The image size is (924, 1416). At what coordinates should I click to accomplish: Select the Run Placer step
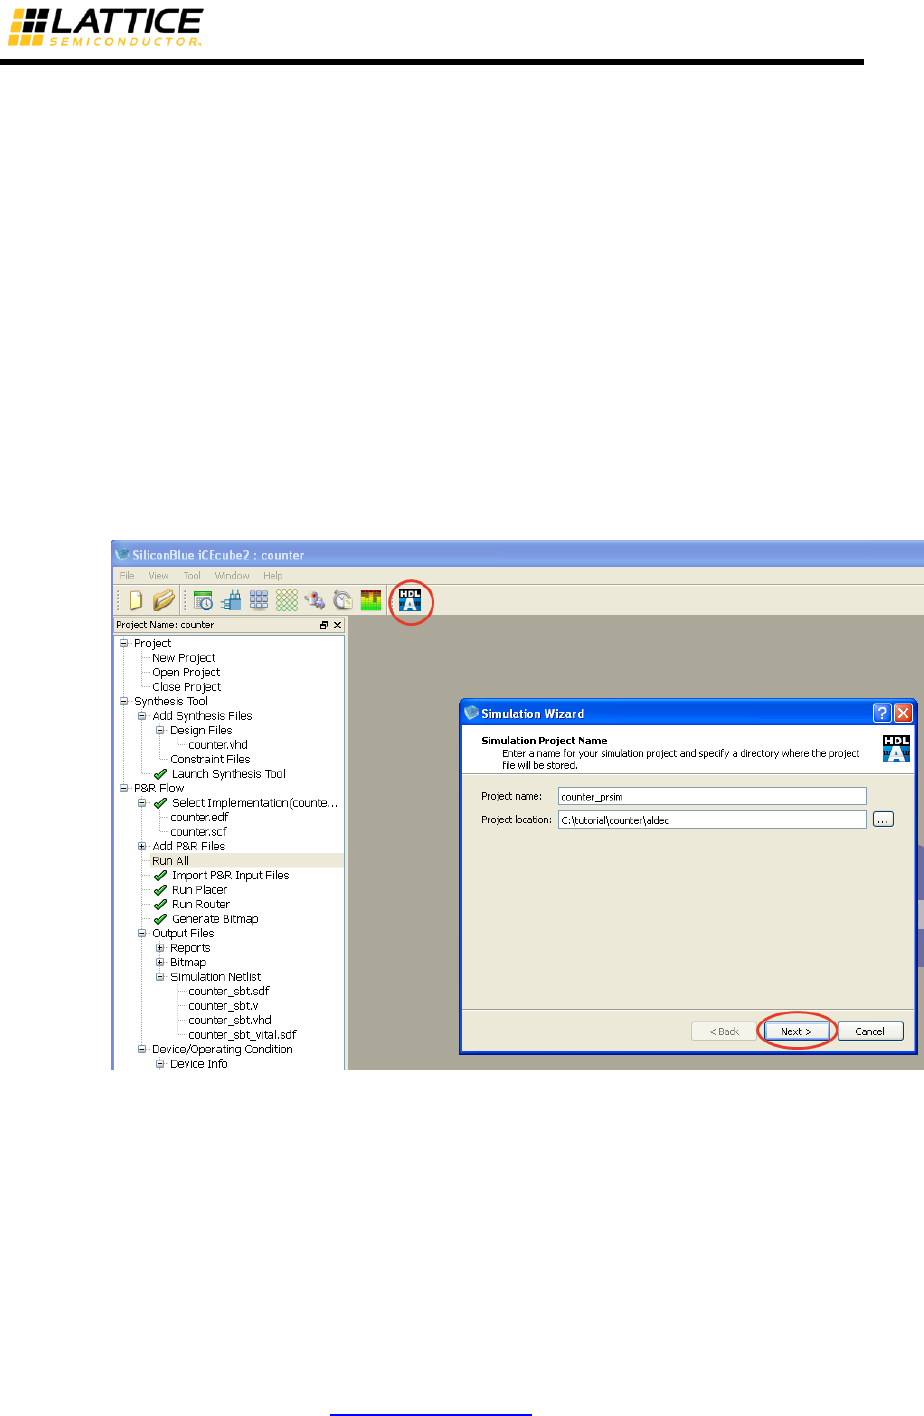click(x=200, y=890)
